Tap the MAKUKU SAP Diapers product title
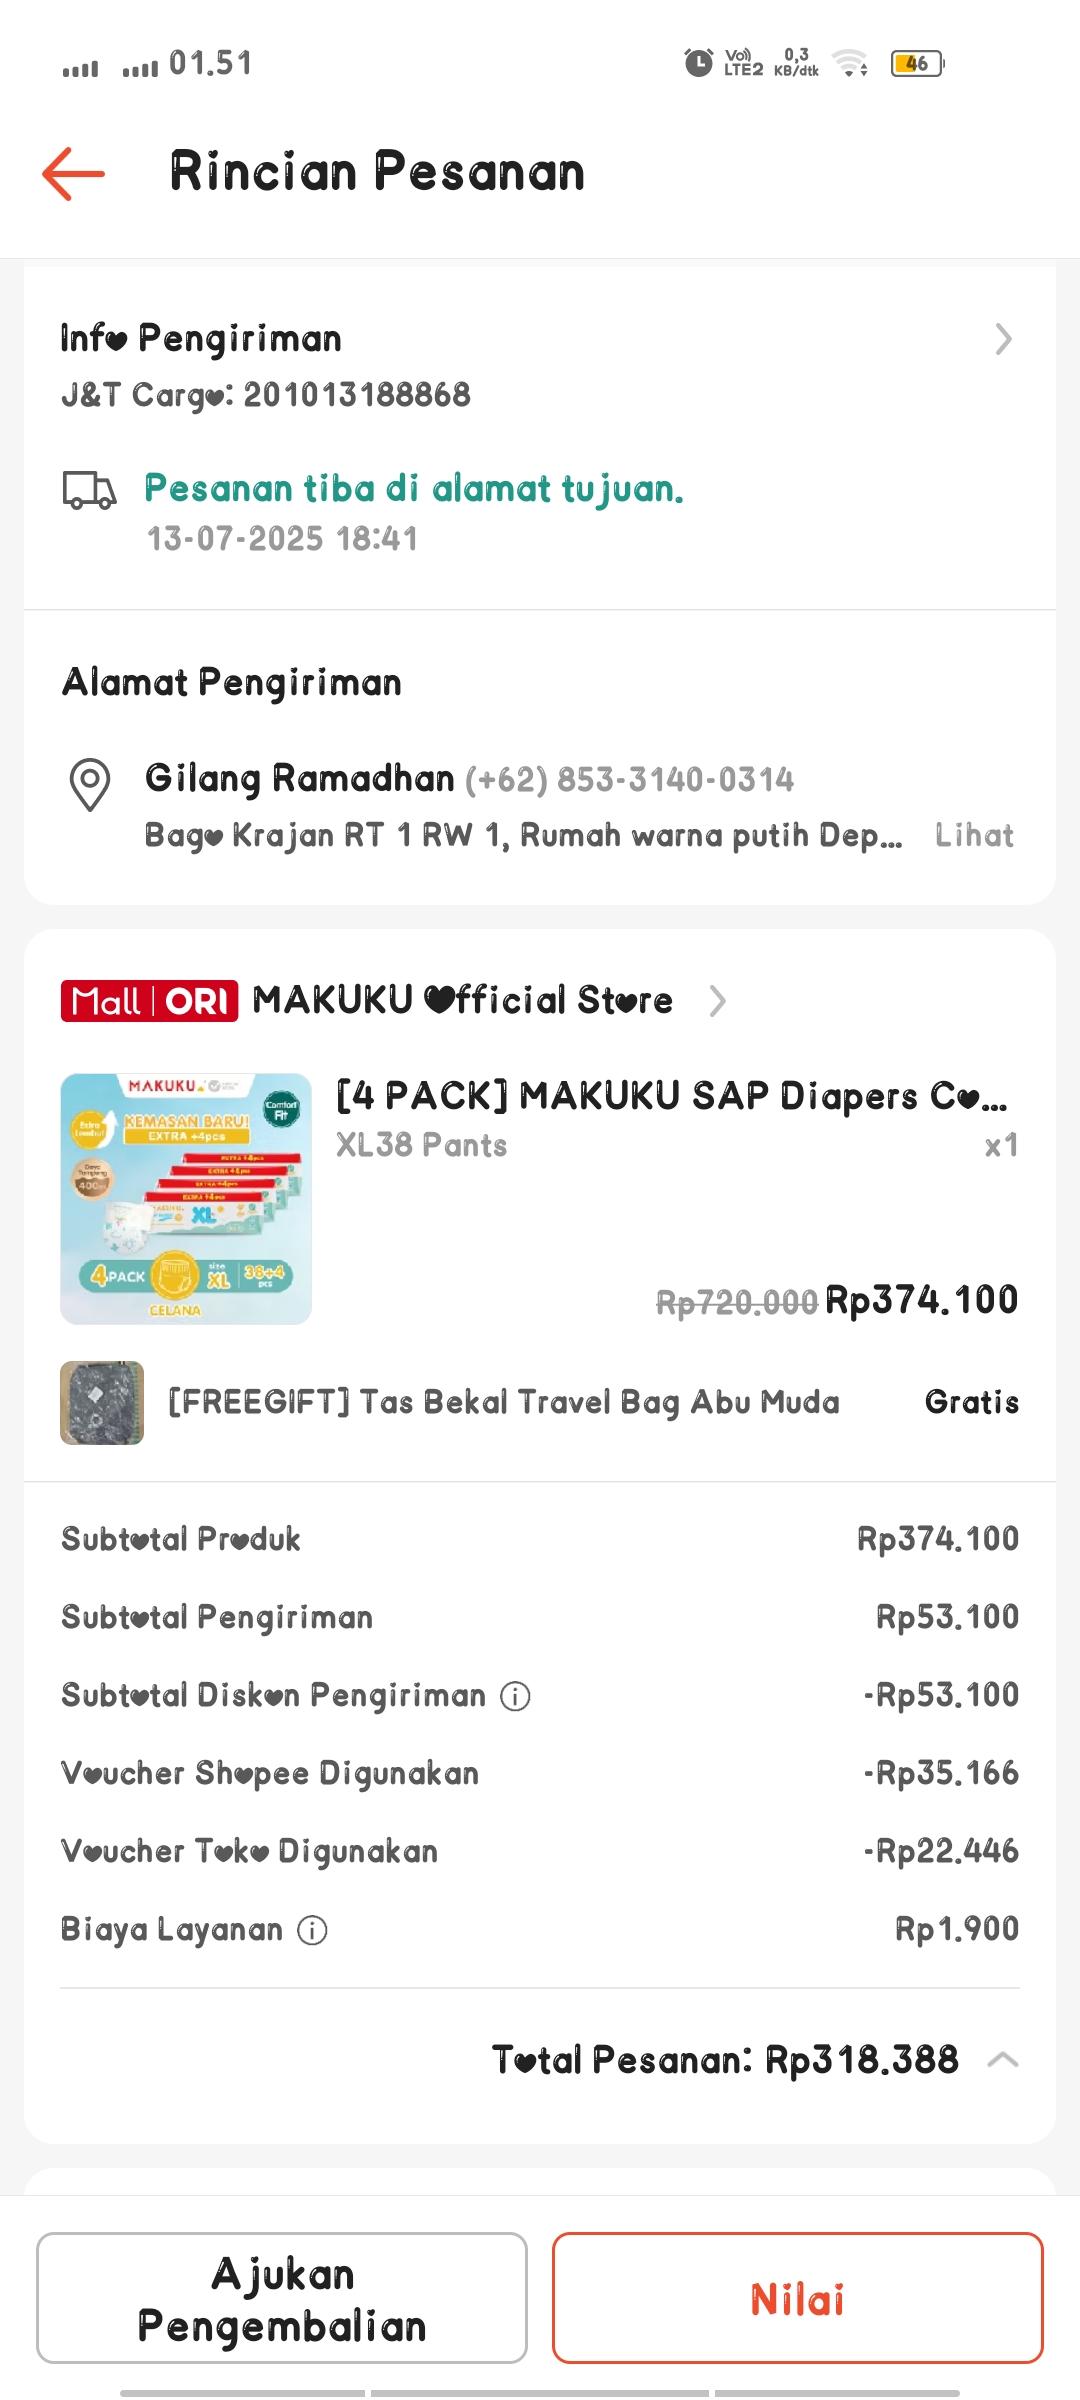The height and width of the screenshot is (2400, 1080). [x=671, y=1096]
